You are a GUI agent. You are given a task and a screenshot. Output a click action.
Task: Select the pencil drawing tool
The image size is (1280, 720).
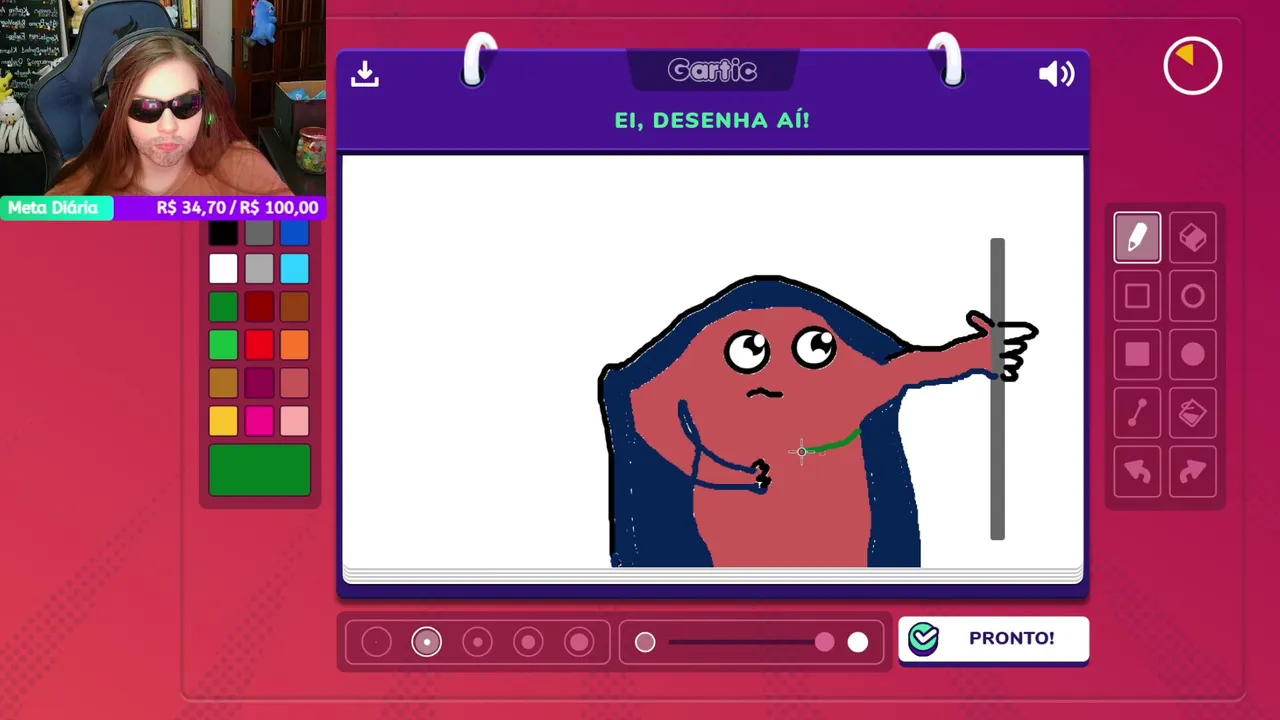point(1137,238)
